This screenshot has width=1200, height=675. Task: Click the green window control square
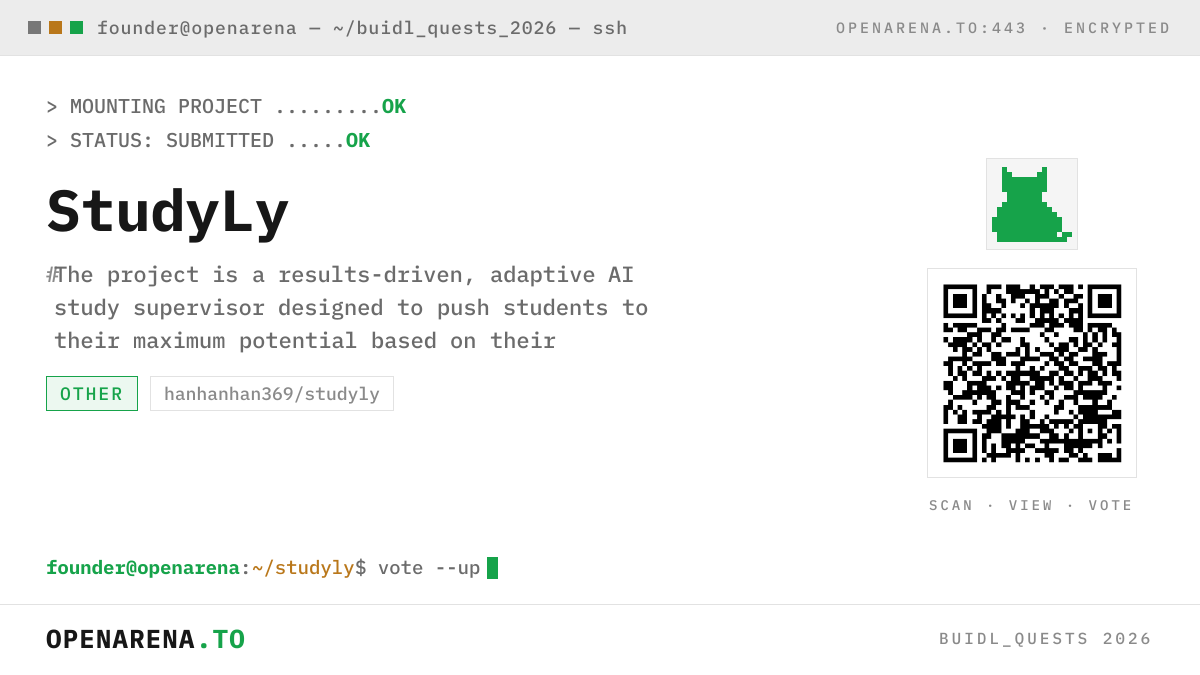pyautogui.click(x=76, y=28)
